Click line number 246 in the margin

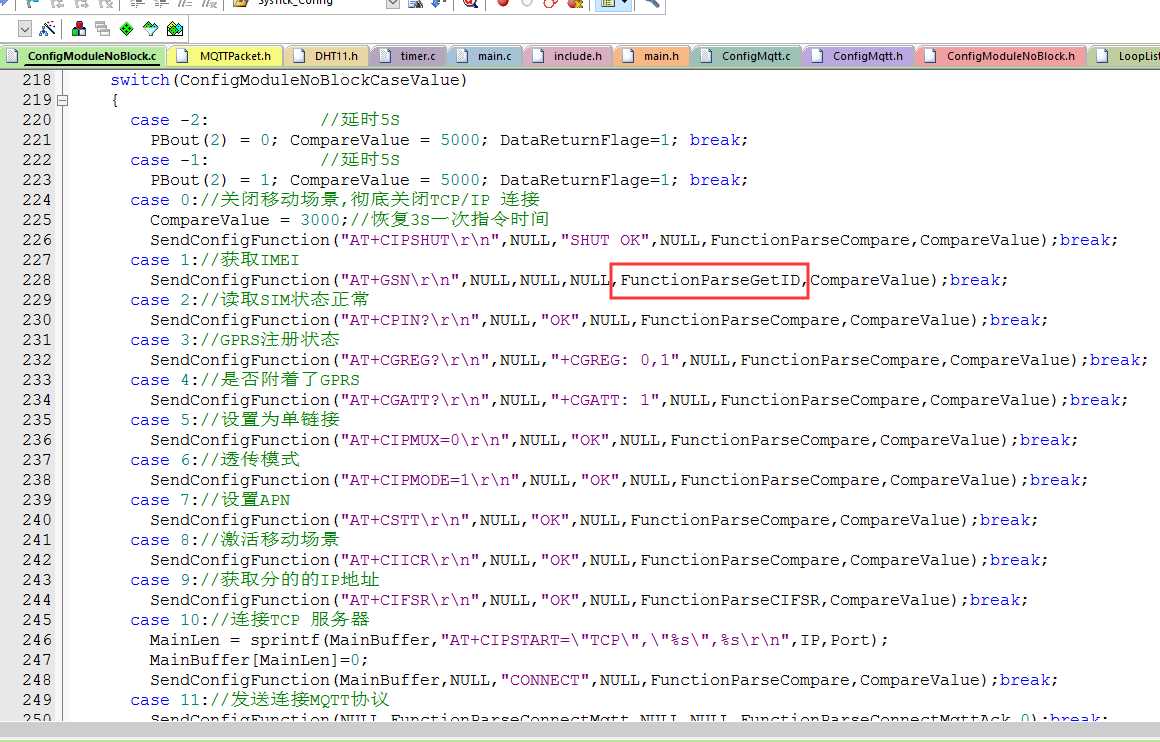tap(37, 639)
